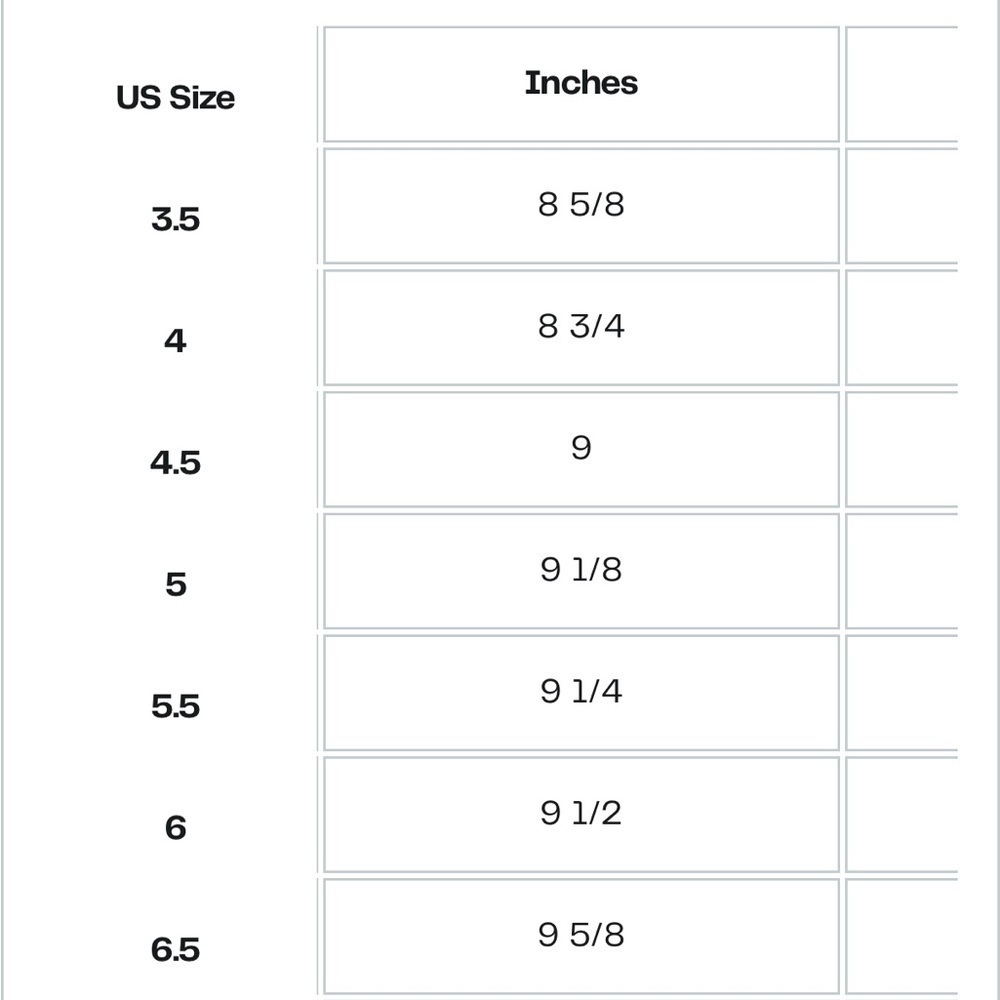Click the 9 5/8 inches cell

point(581,937)
